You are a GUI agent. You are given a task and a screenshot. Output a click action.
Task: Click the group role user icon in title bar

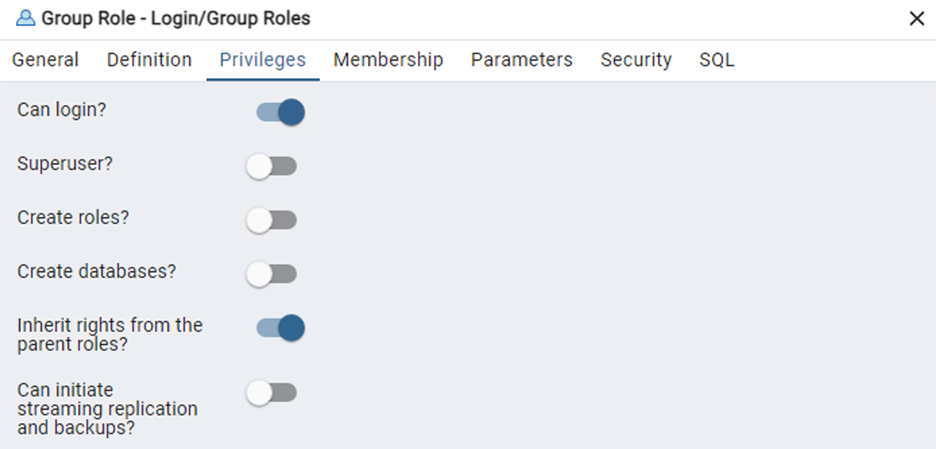pos(26,18)
